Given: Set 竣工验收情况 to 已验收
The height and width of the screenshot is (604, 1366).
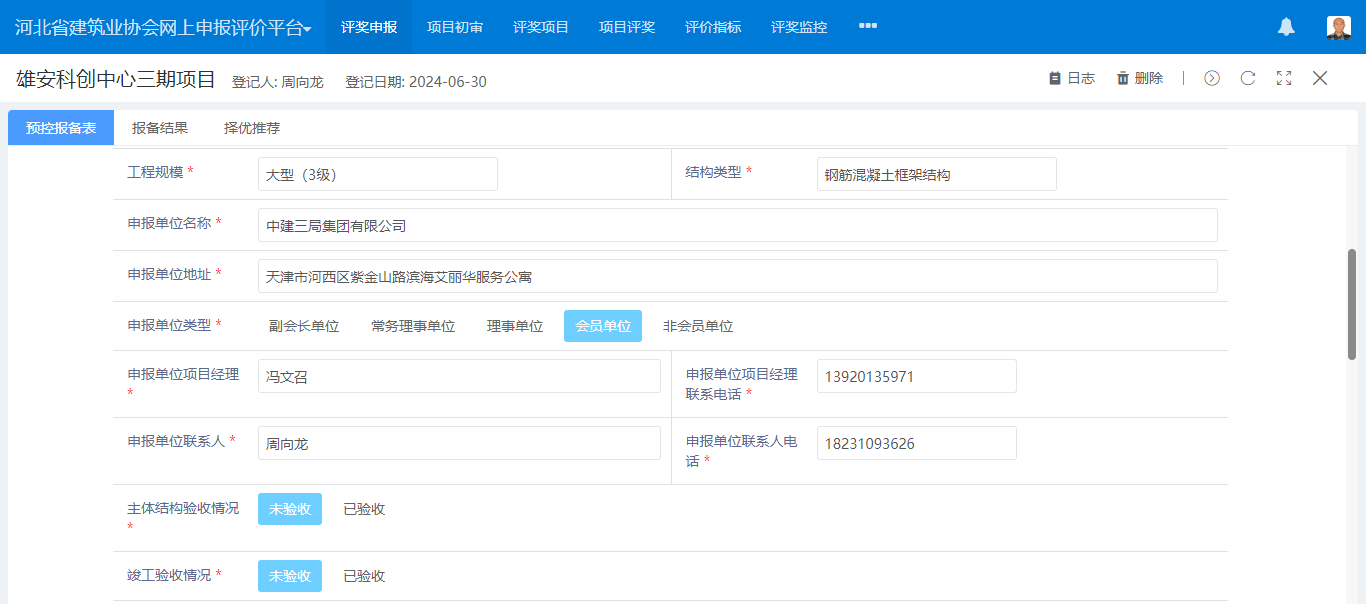Looking at the screenshot, I should 364,576.
